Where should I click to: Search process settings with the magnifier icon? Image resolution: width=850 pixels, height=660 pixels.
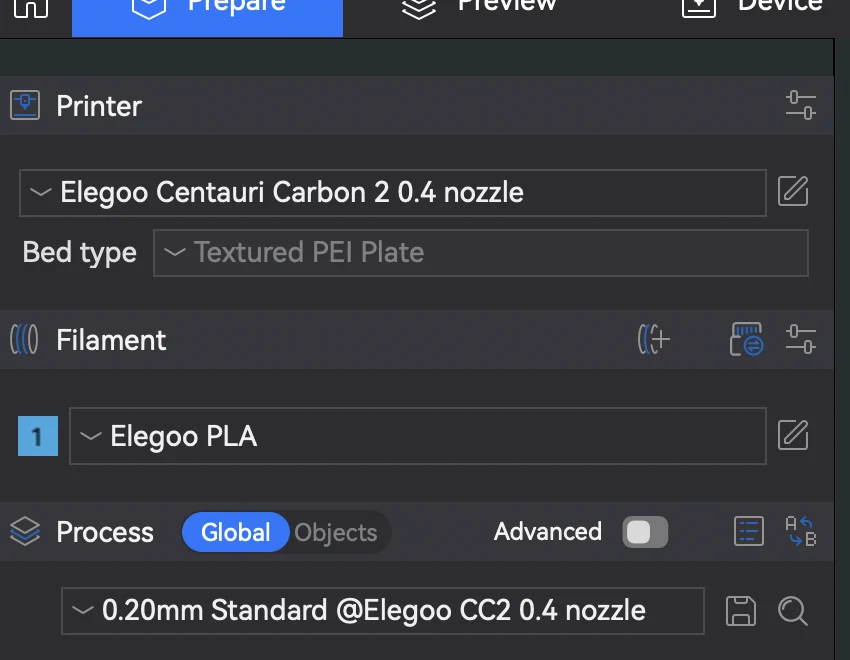[x=793, y=611]
